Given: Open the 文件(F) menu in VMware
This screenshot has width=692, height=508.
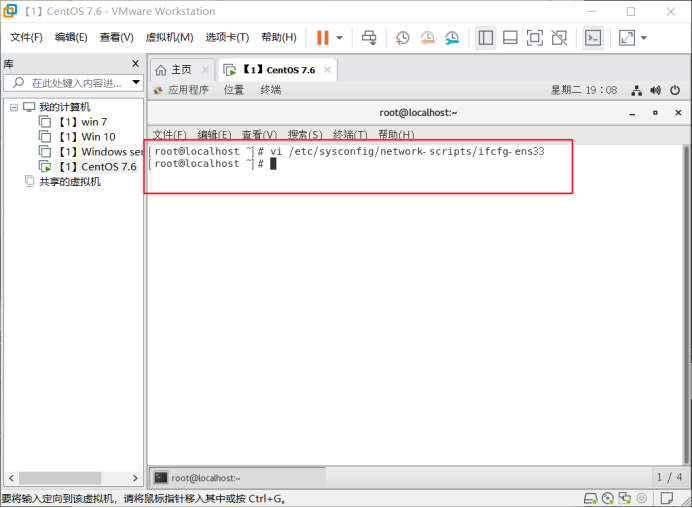Looking at the screenshot, I should click(26, 38).
